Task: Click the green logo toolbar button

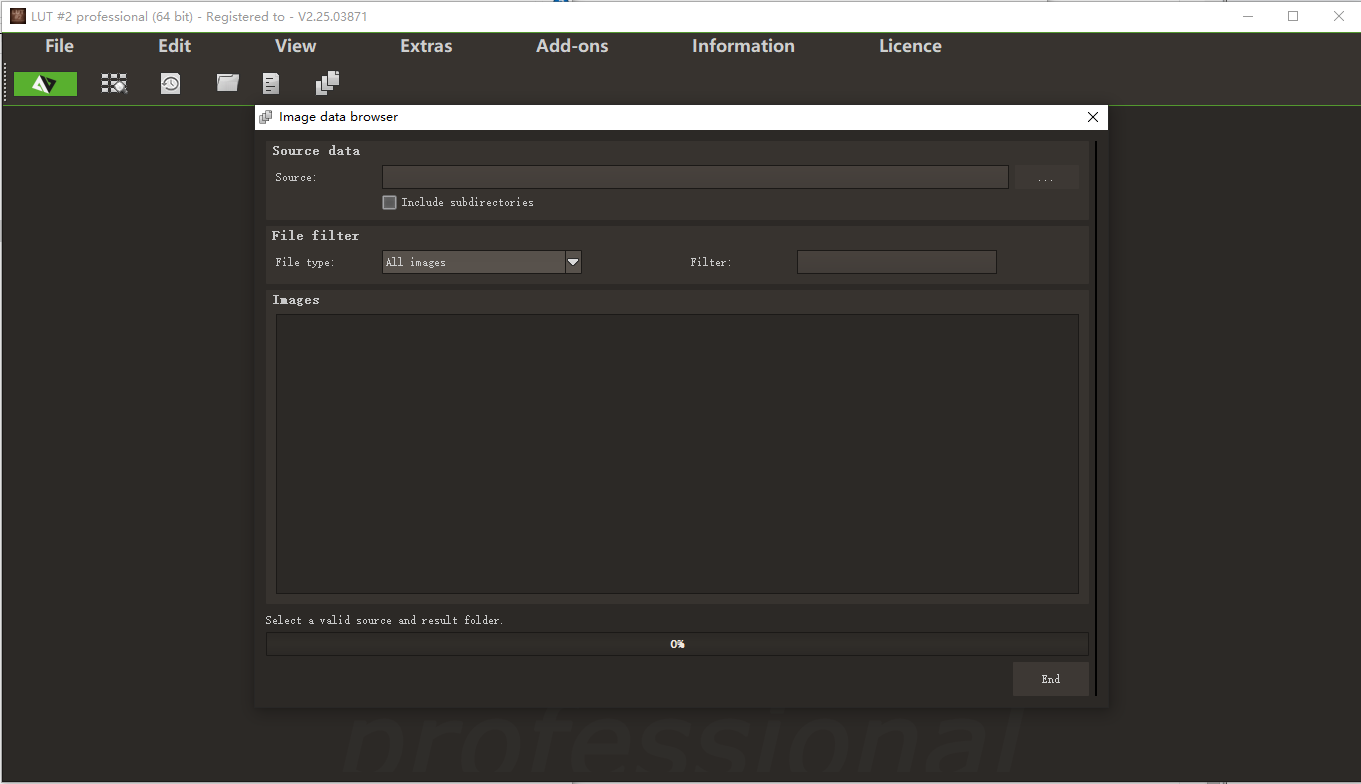Action: pyautogui.click(x=45, y=84)
